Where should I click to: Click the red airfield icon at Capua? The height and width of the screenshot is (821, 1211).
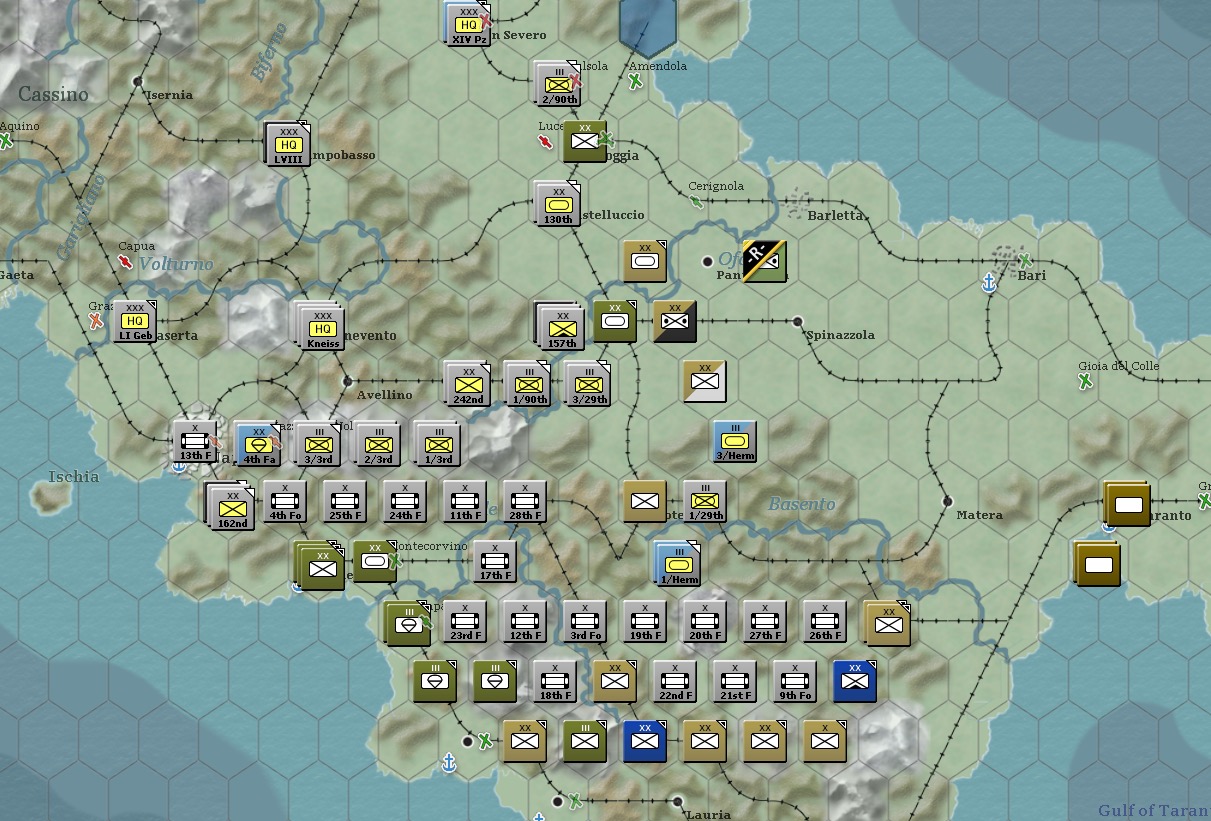coord(125,262)
